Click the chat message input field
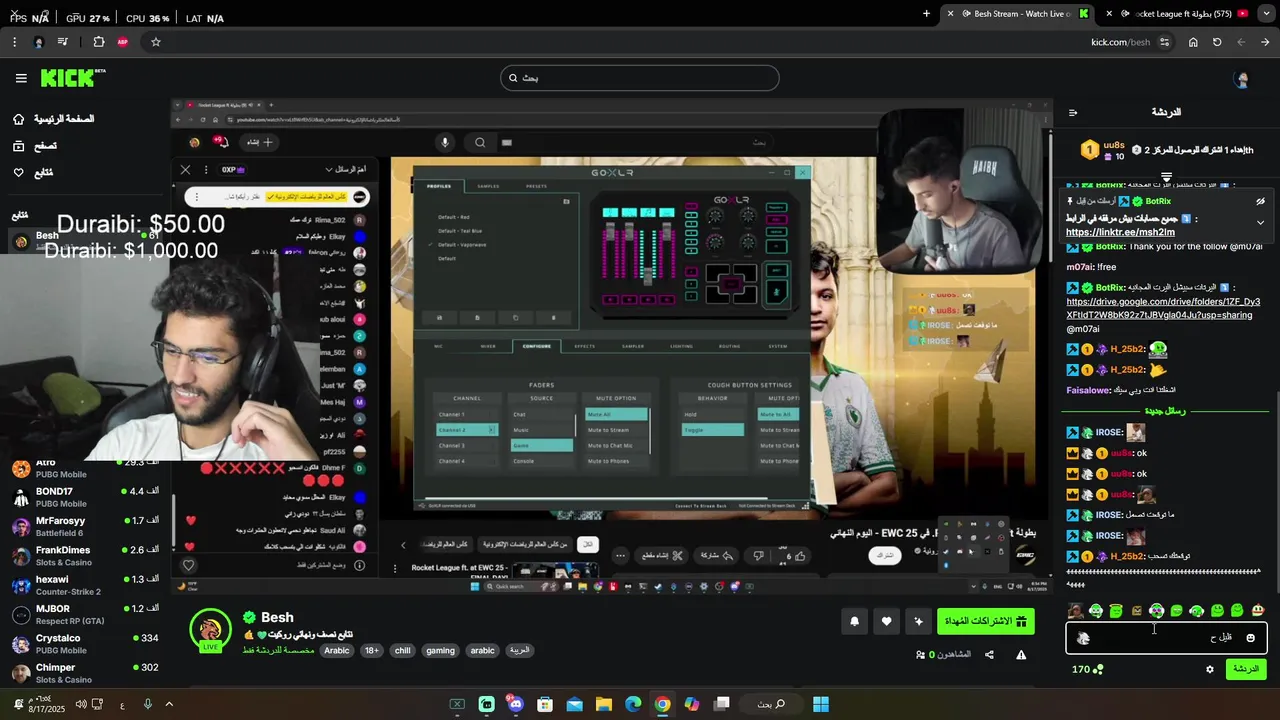This screenshot has height=720, width=1280. (1166, 637)
